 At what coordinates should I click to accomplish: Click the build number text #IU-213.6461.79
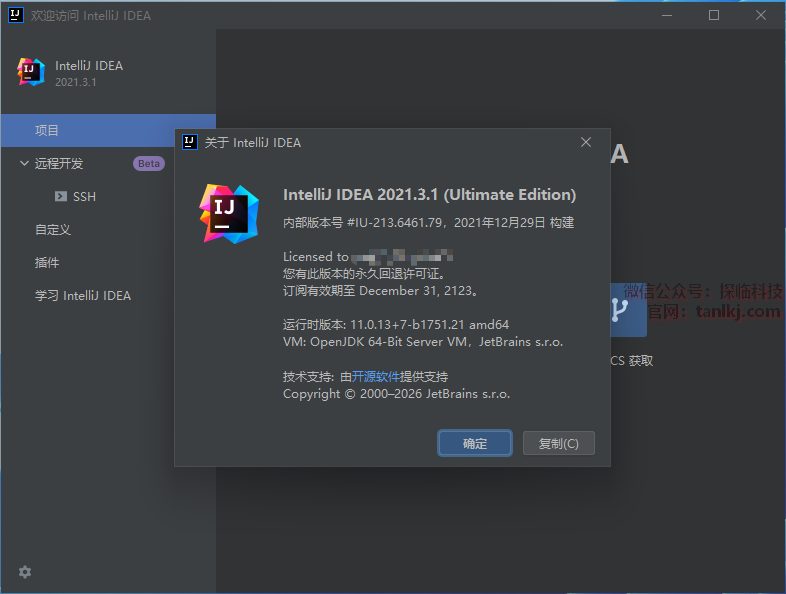click(395, 223)
